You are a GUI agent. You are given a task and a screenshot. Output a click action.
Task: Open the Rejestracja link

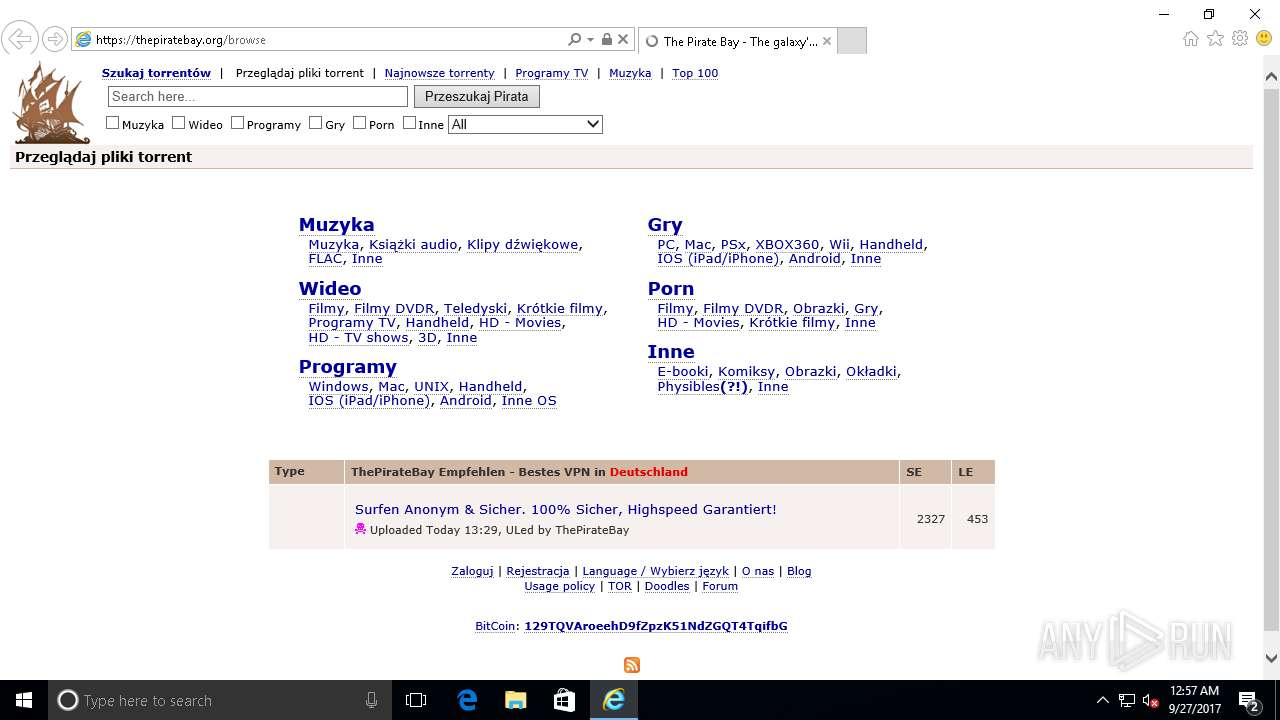coord(538,571)
